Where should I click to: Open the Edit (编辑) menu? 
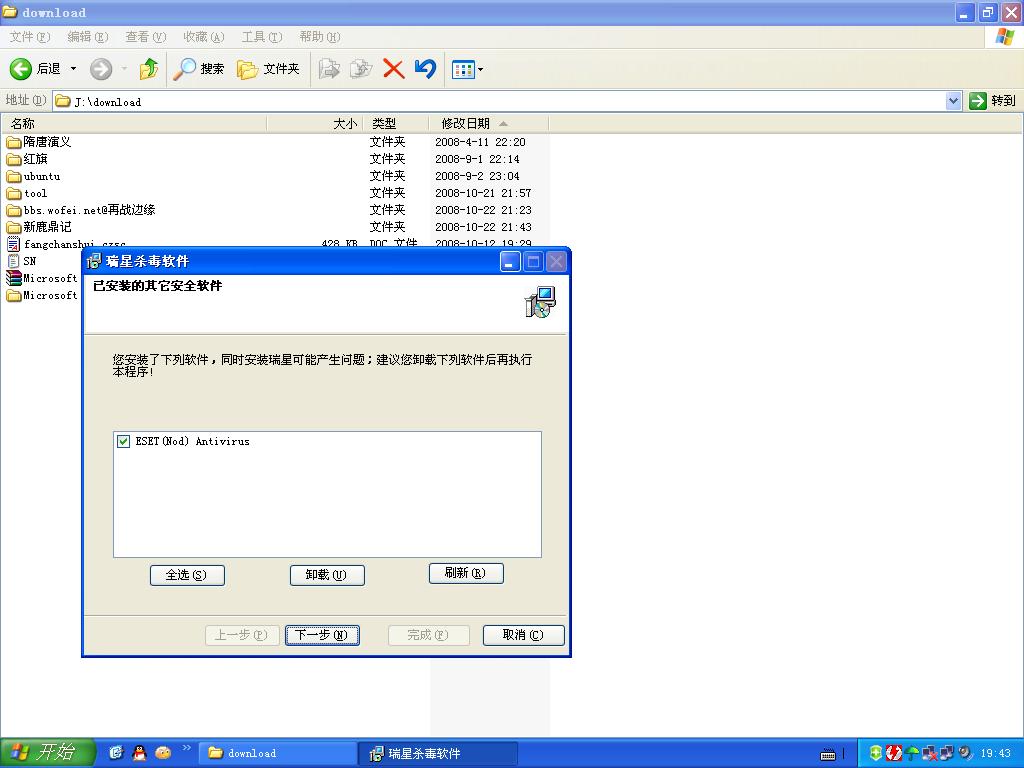[88, 37]
